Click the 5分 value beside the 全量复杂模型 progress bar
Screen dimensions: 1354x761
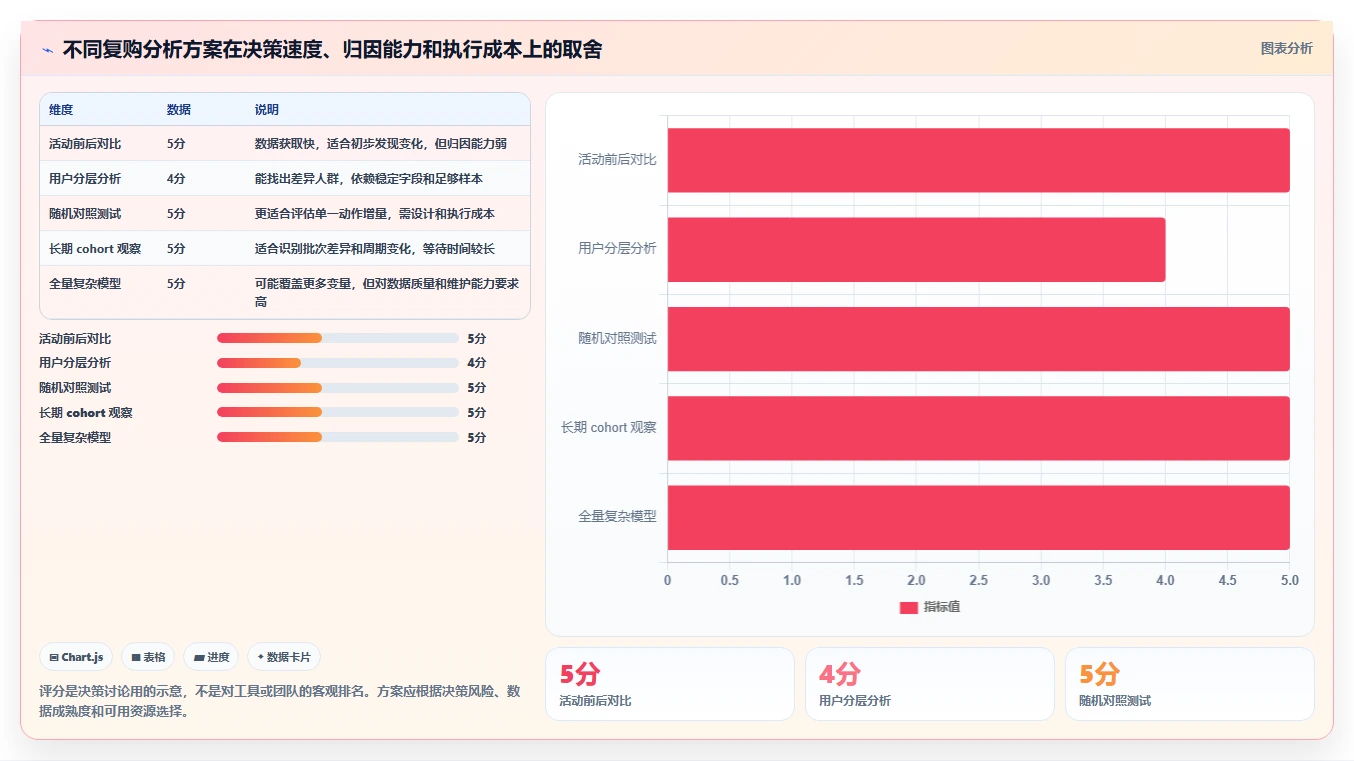[x=477, y=438]
